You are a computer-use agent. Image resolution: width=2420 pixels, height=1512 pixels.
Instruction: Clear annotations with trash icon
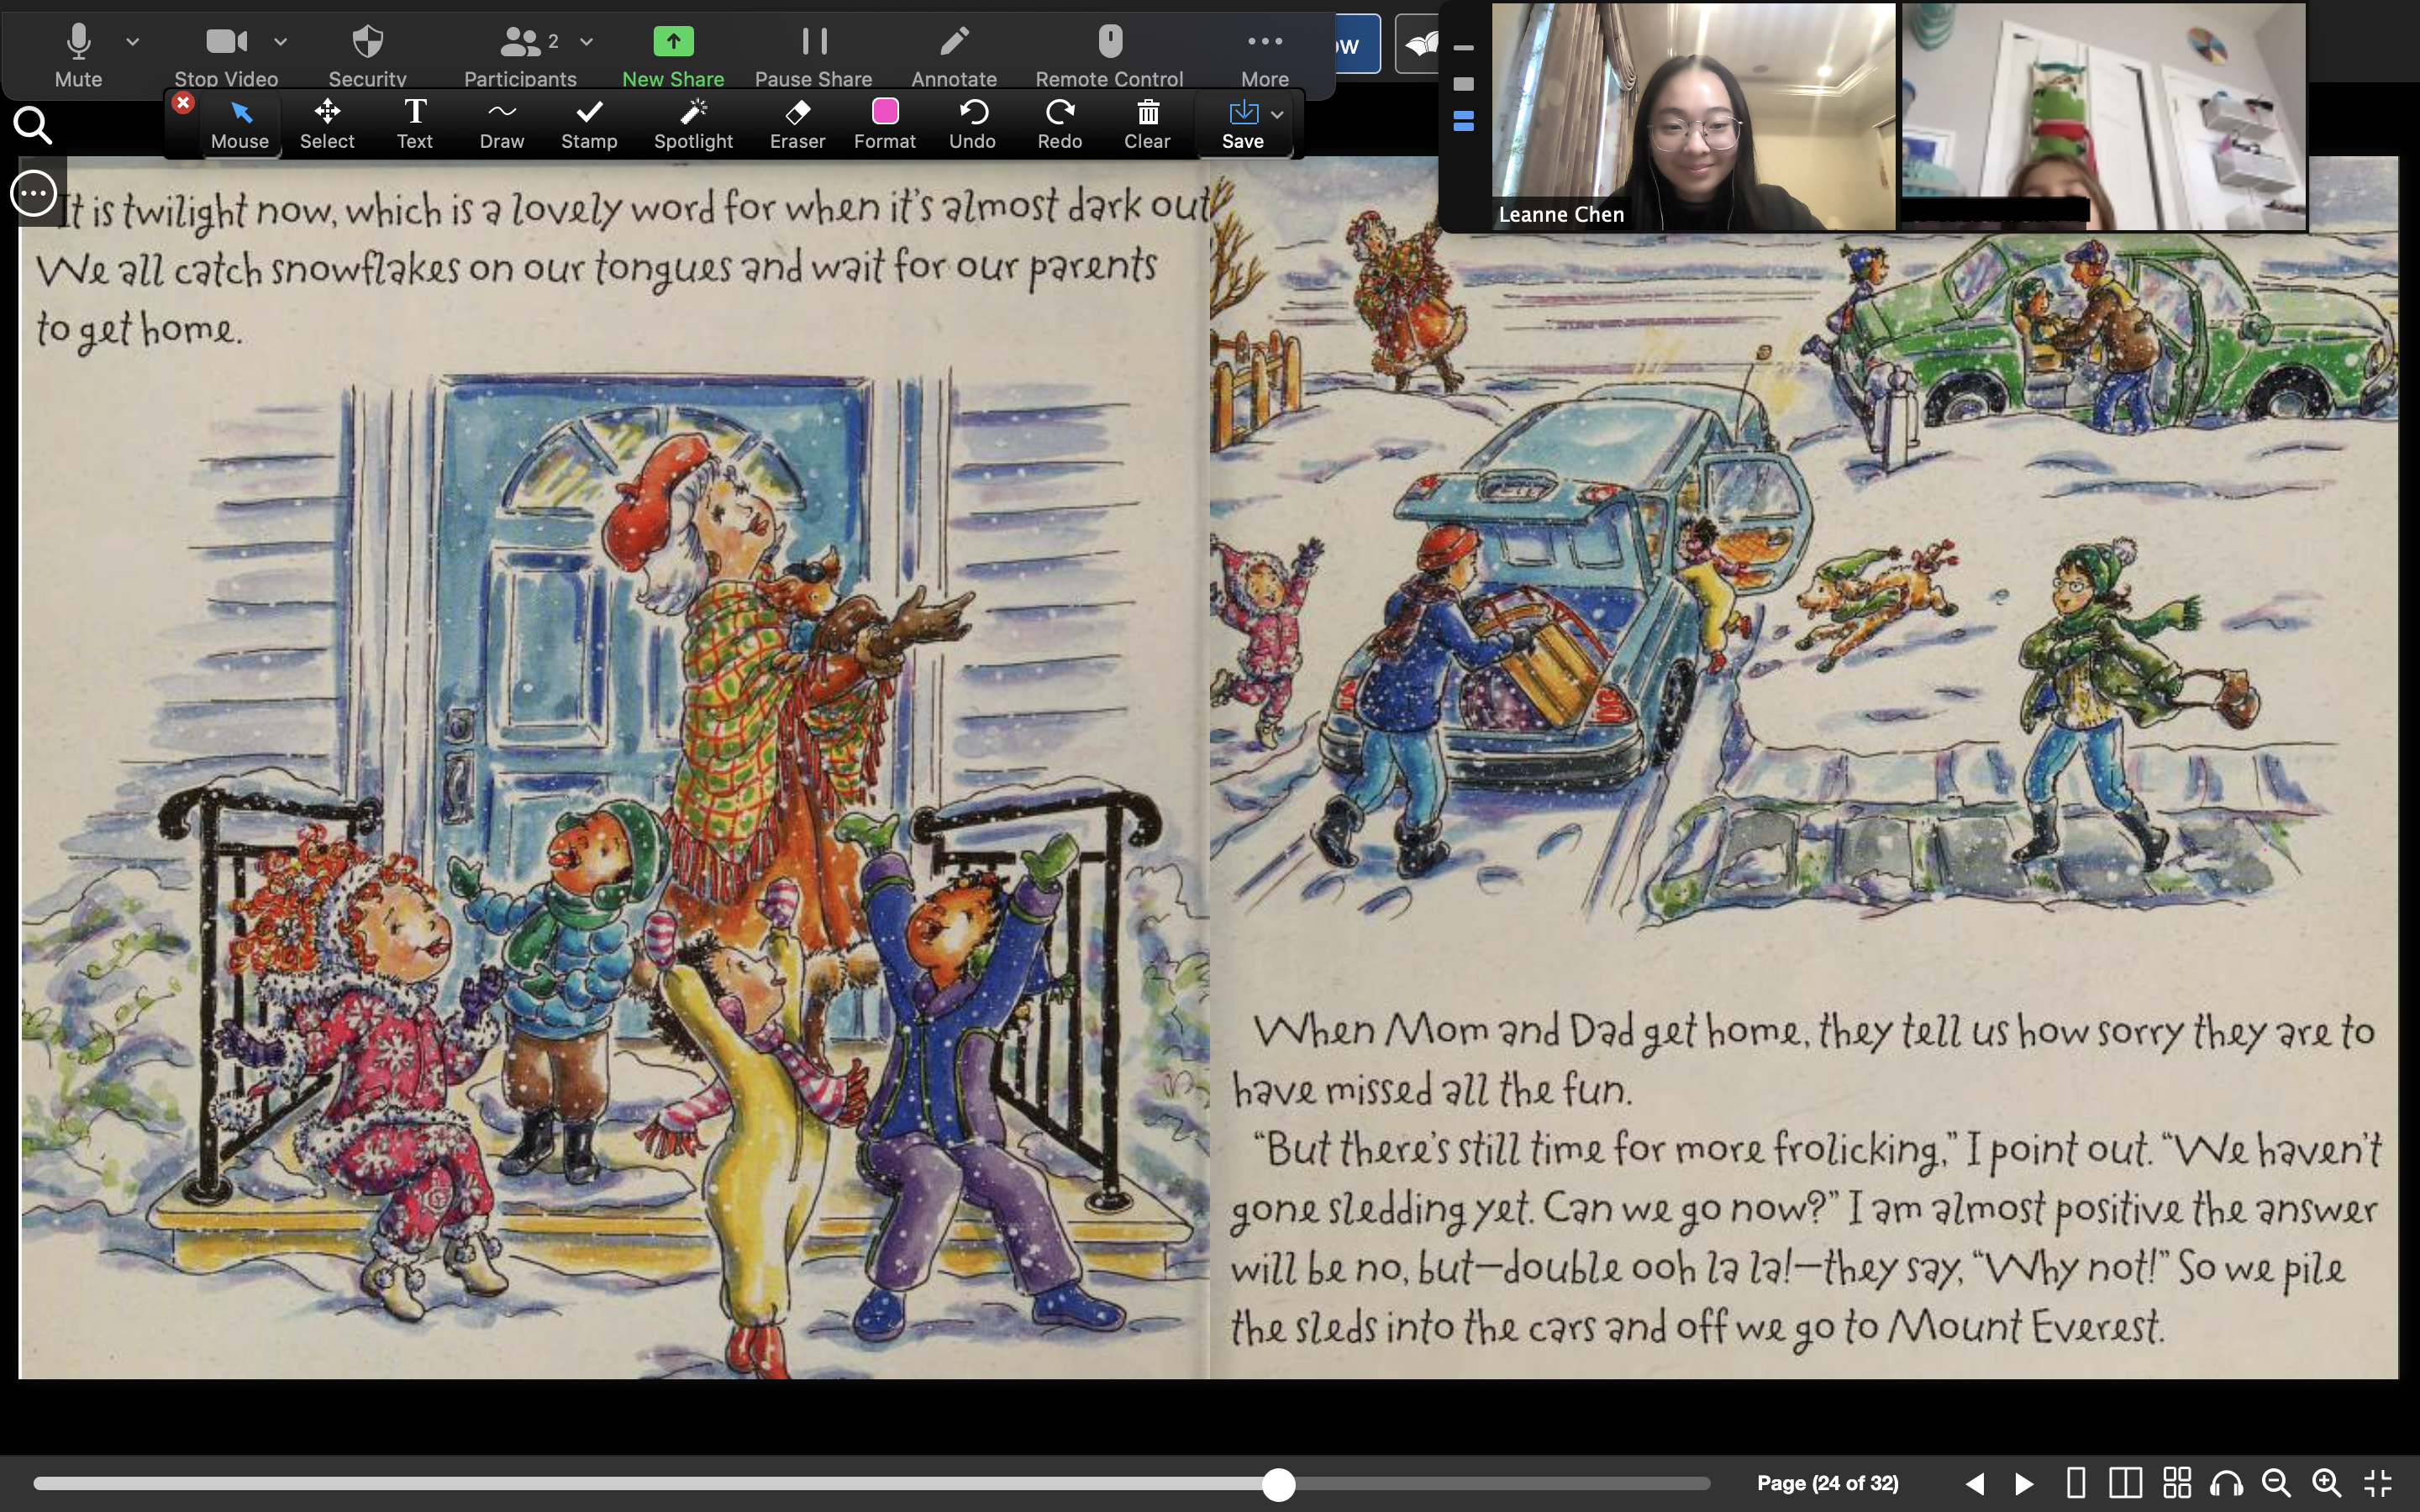pyautogui.click(x=1147, y=124)
